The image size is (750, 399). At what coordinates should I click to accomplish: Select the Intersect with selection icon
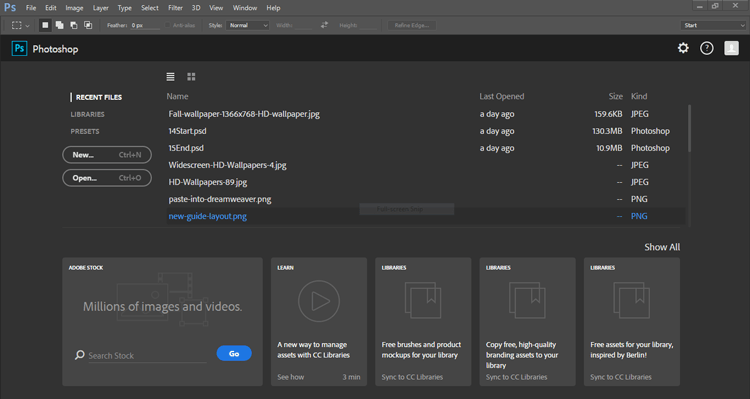click(x=88, y=25)
